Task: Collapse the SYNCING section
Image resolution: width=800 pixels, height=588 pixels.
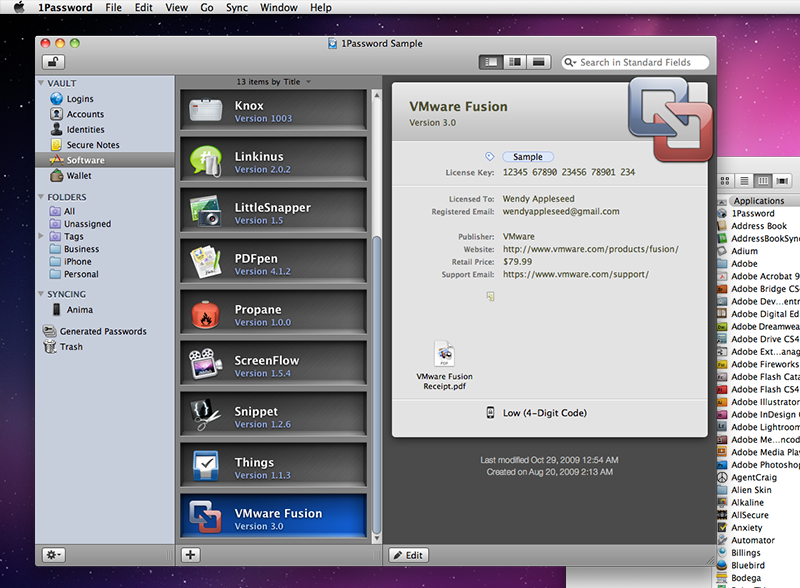Action: point(41,294)
